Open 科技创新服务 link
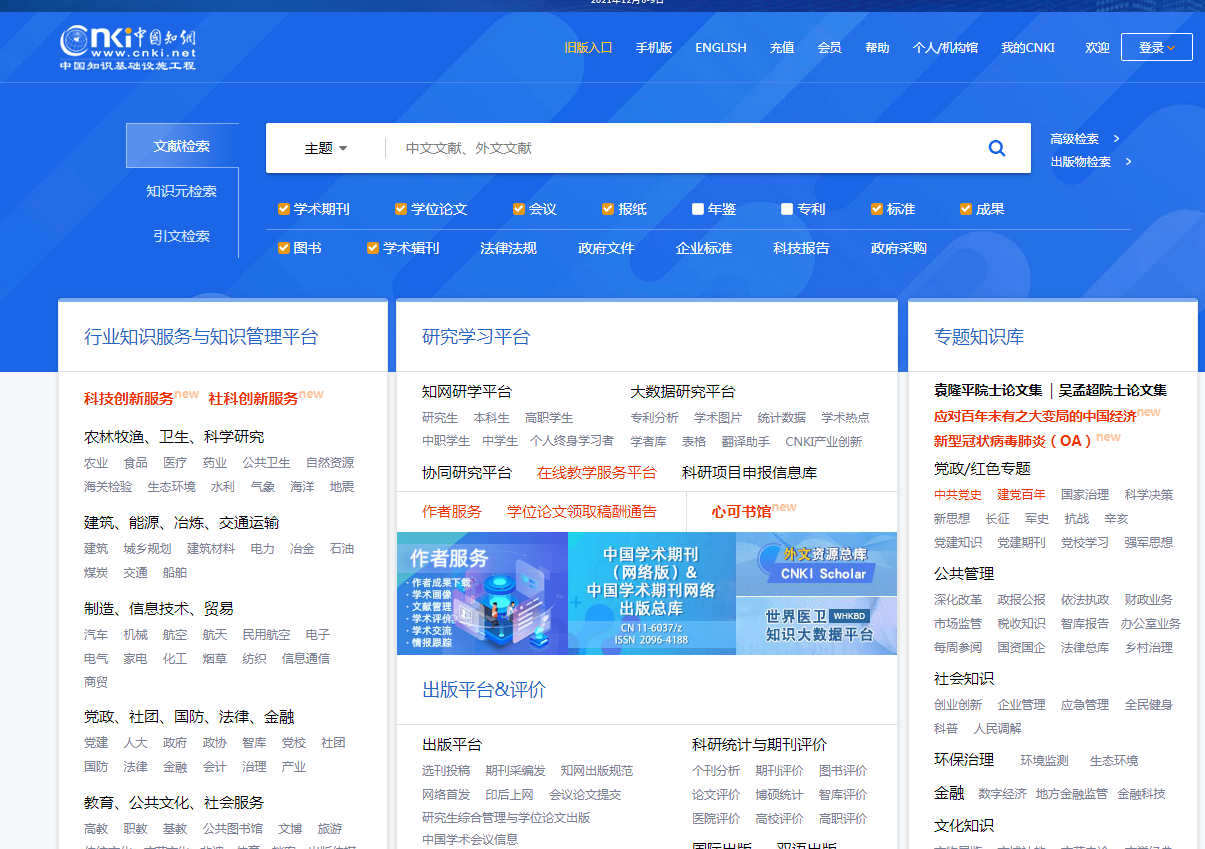This screenshot has width=1205, height=849. click(x=129, y=398)
